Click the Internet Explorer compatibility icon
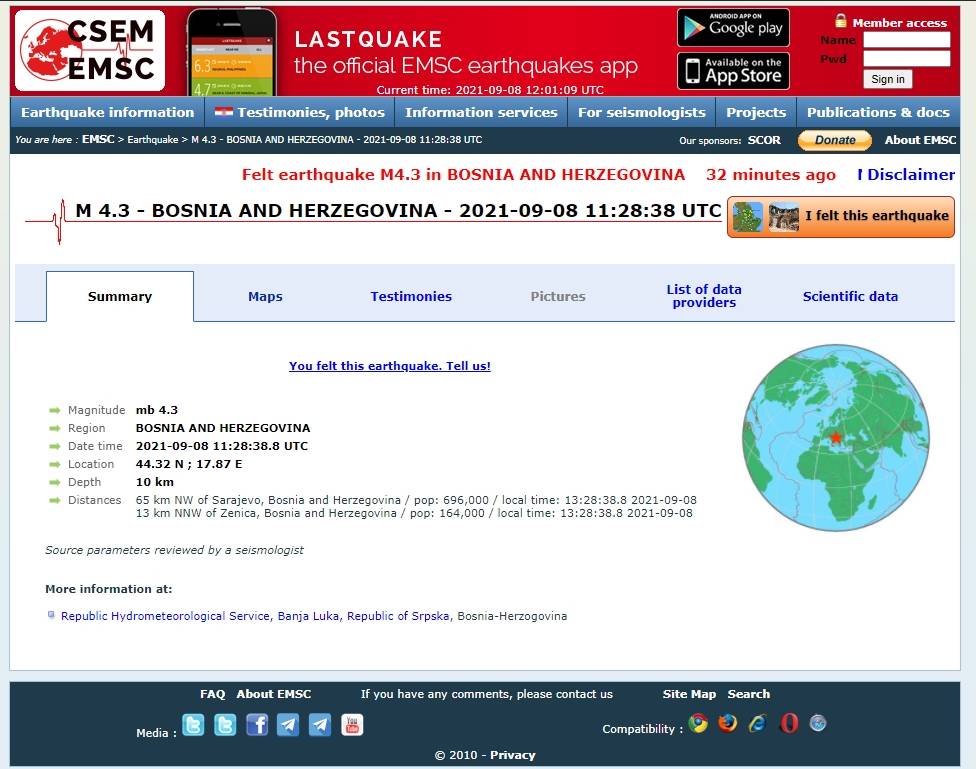976x769 pixels. (758, 723)
